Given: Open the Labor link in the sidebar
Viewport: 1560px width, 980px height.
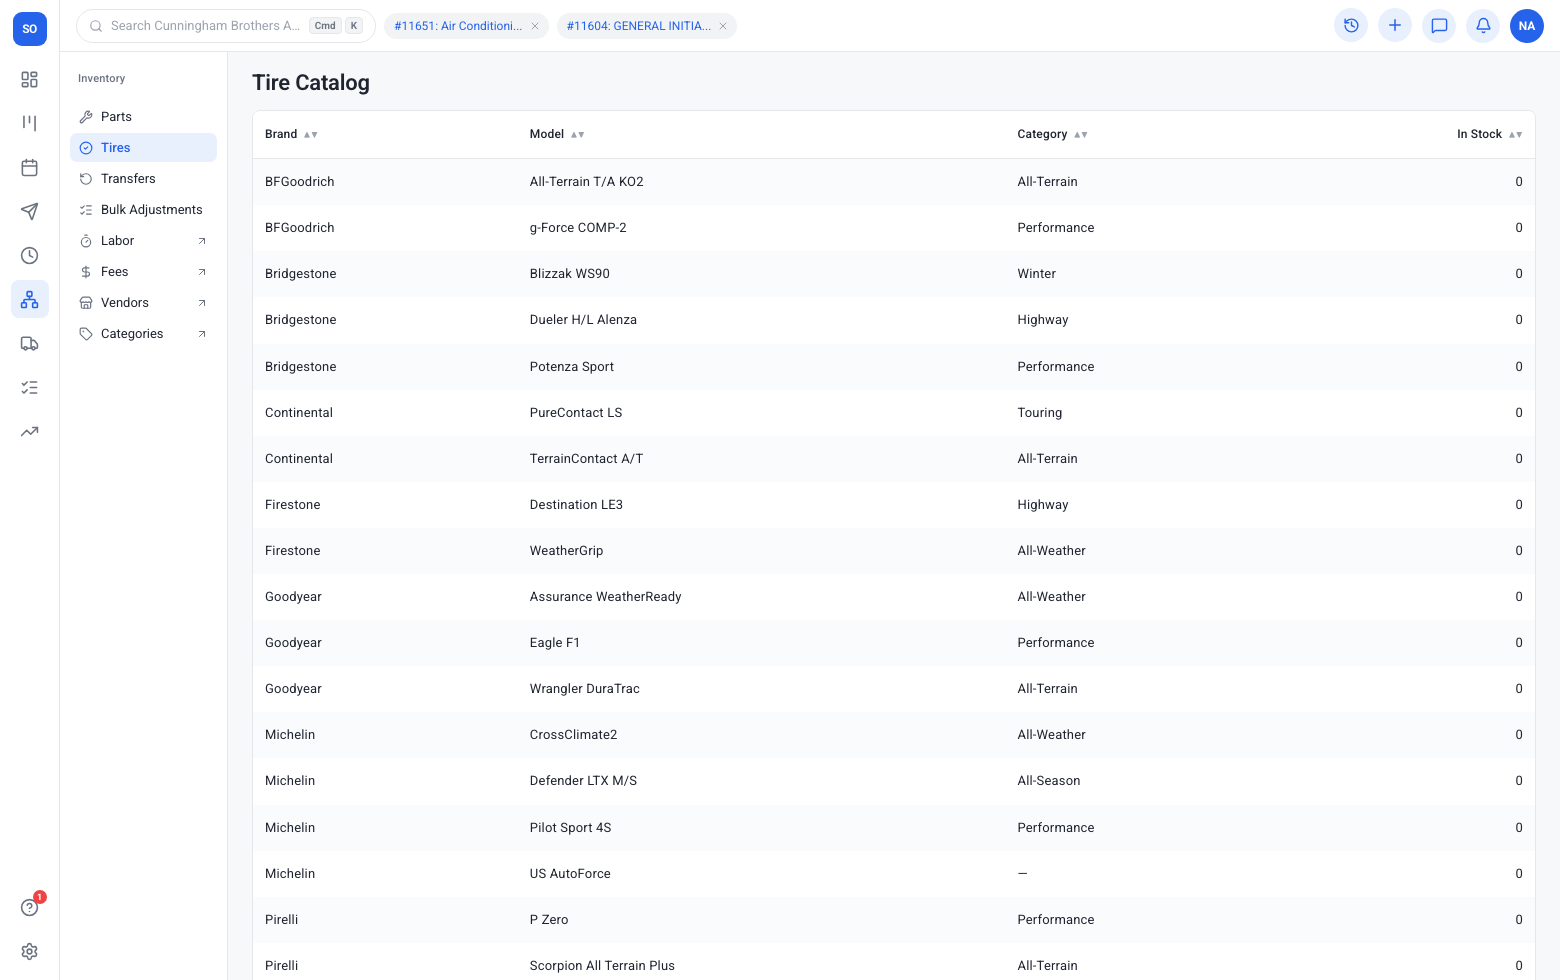Looking at the screenshot, I should [143, 240].
